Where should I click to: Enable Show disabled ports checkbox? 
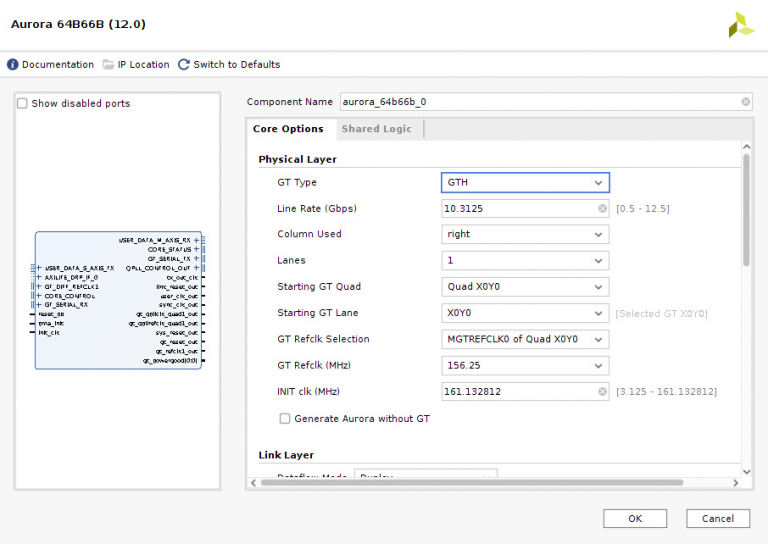point(23,104)
